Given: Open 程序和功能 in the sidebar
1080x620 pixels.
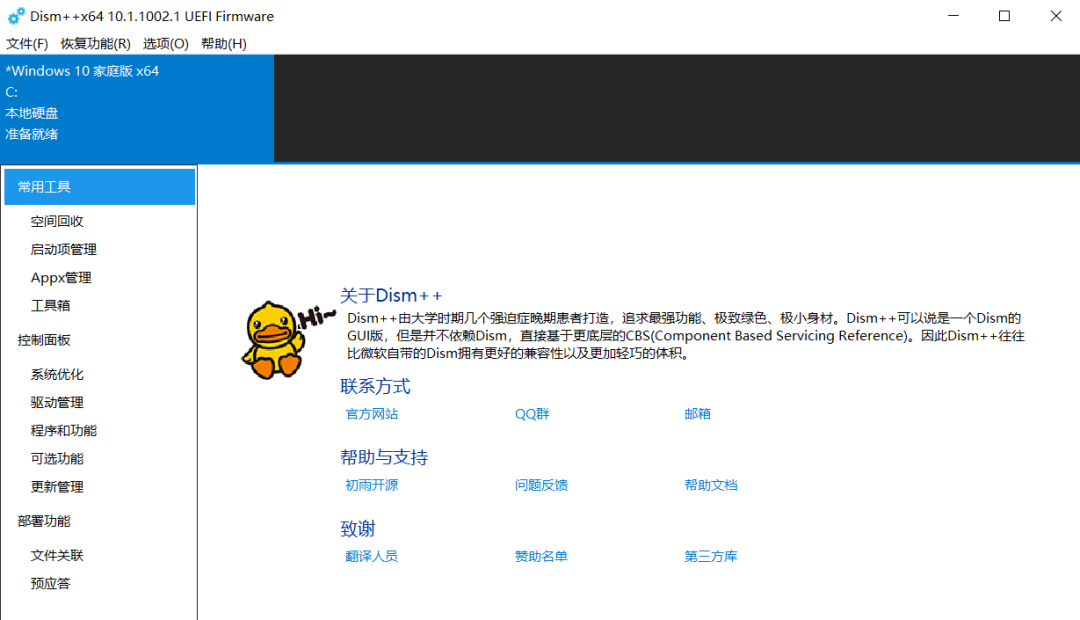Looking at the screenshot, I should (x=63, y=431).
